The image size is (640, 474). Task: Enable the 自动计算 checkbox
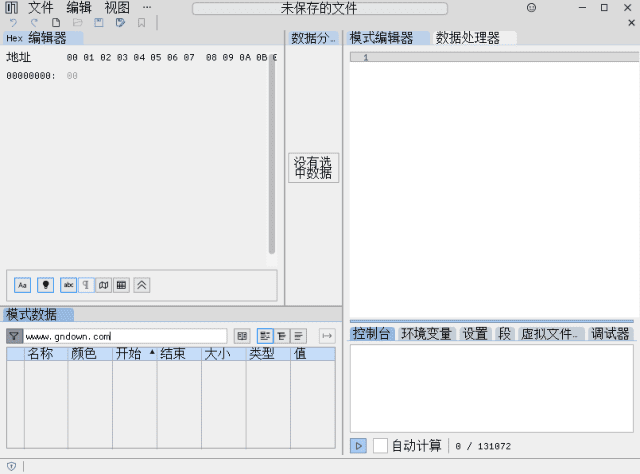[x=380, y=445]
